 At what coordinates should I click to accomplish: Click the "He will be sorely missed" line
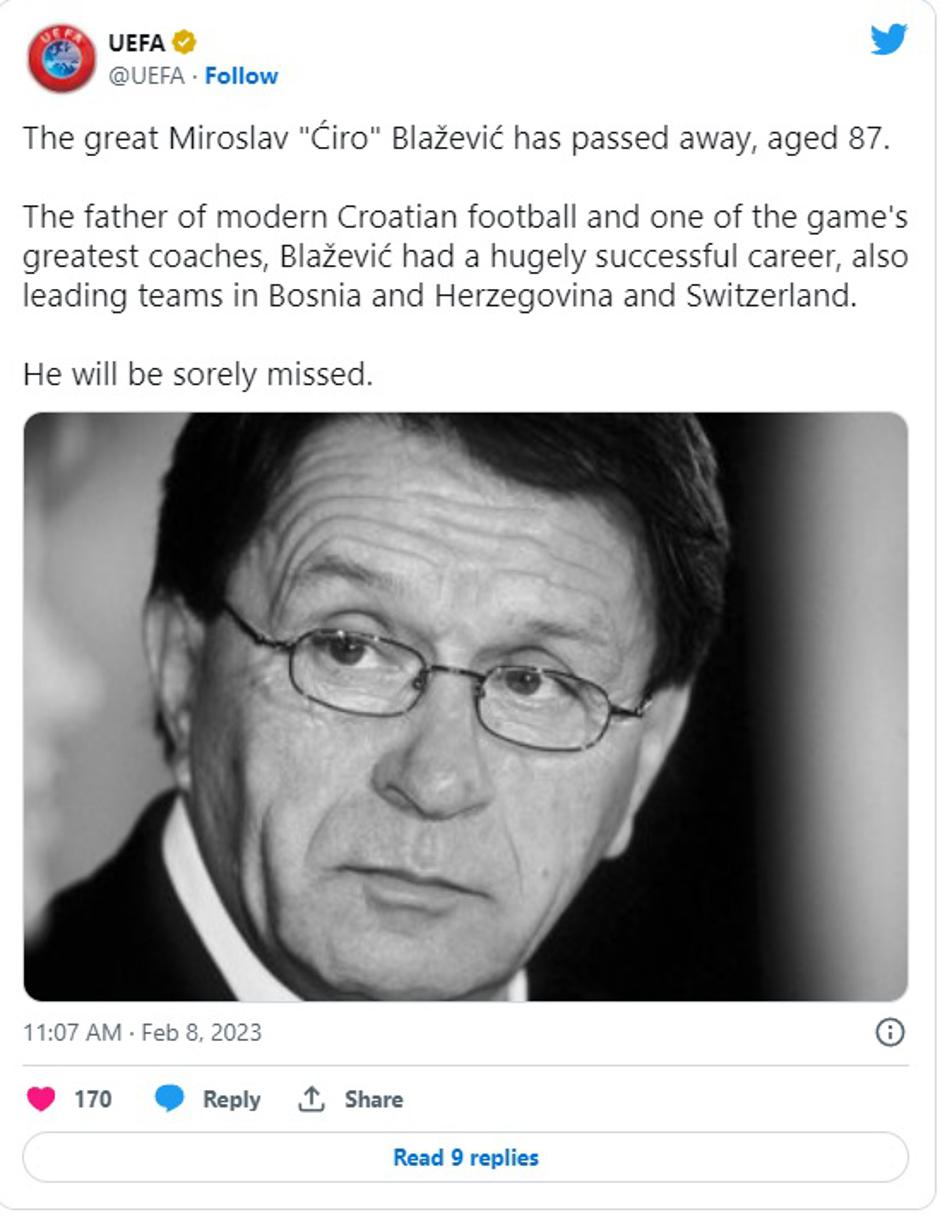197,375
